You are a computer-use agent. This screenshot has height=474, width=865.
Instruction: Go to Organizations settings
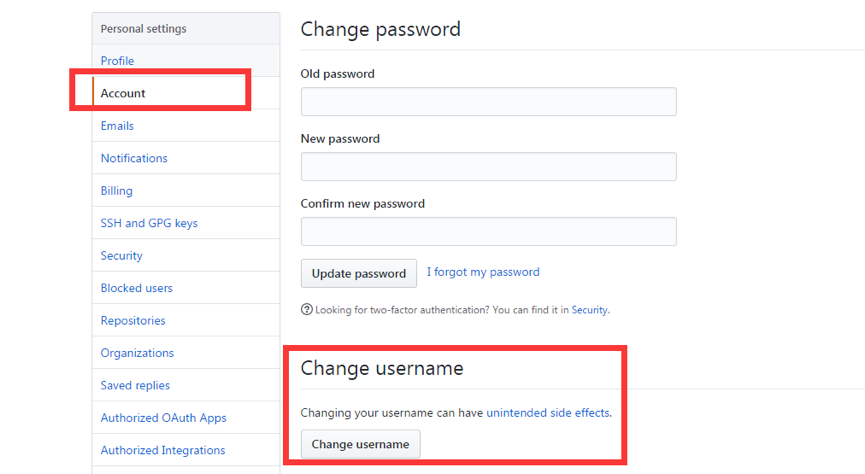tap(137, 353)
